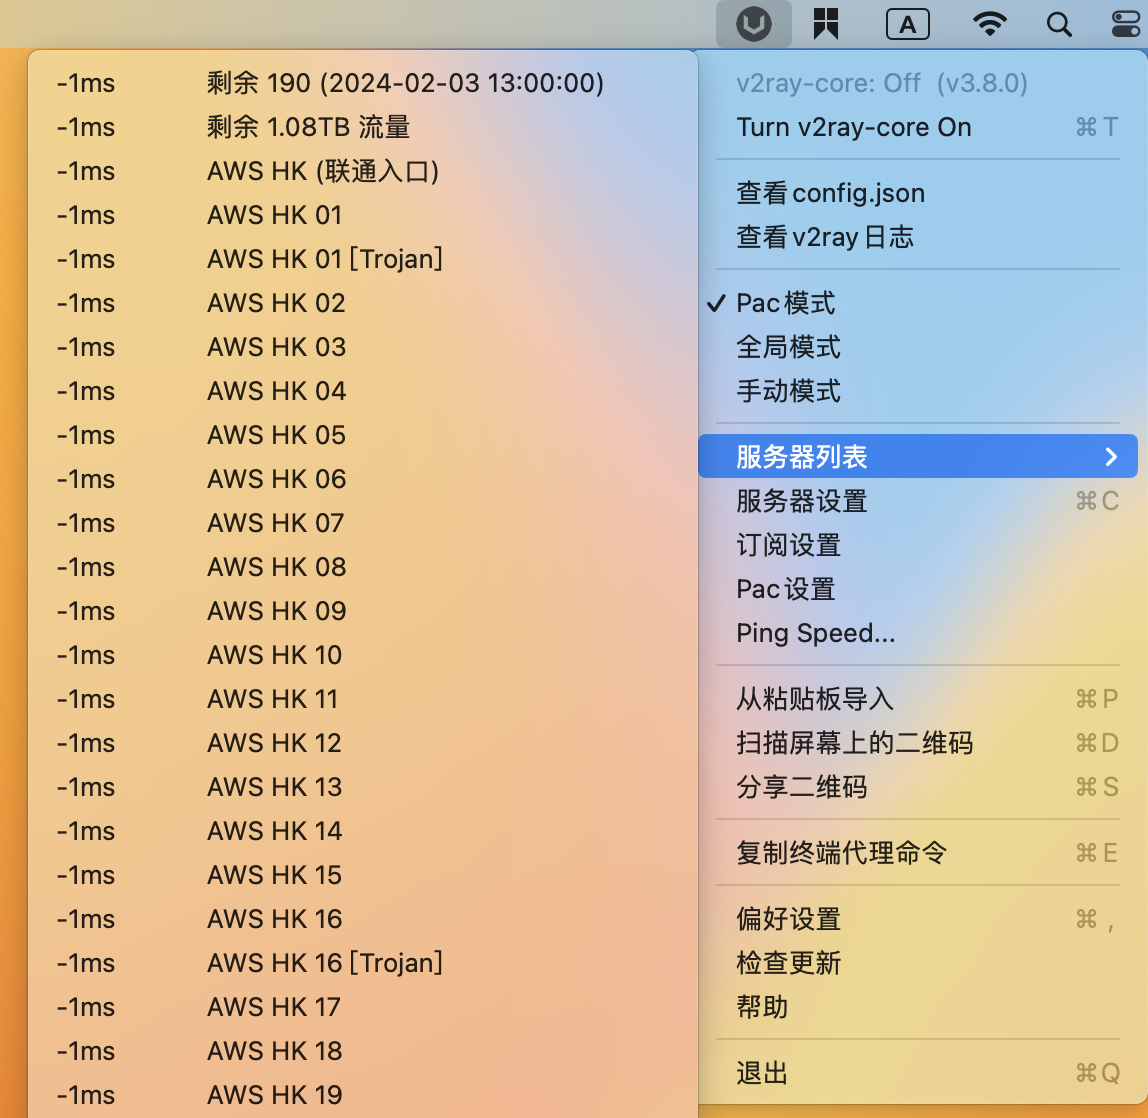Select server AWS HK 03
Viewport: 1148px width, 1118px height.
pos(363,347)
